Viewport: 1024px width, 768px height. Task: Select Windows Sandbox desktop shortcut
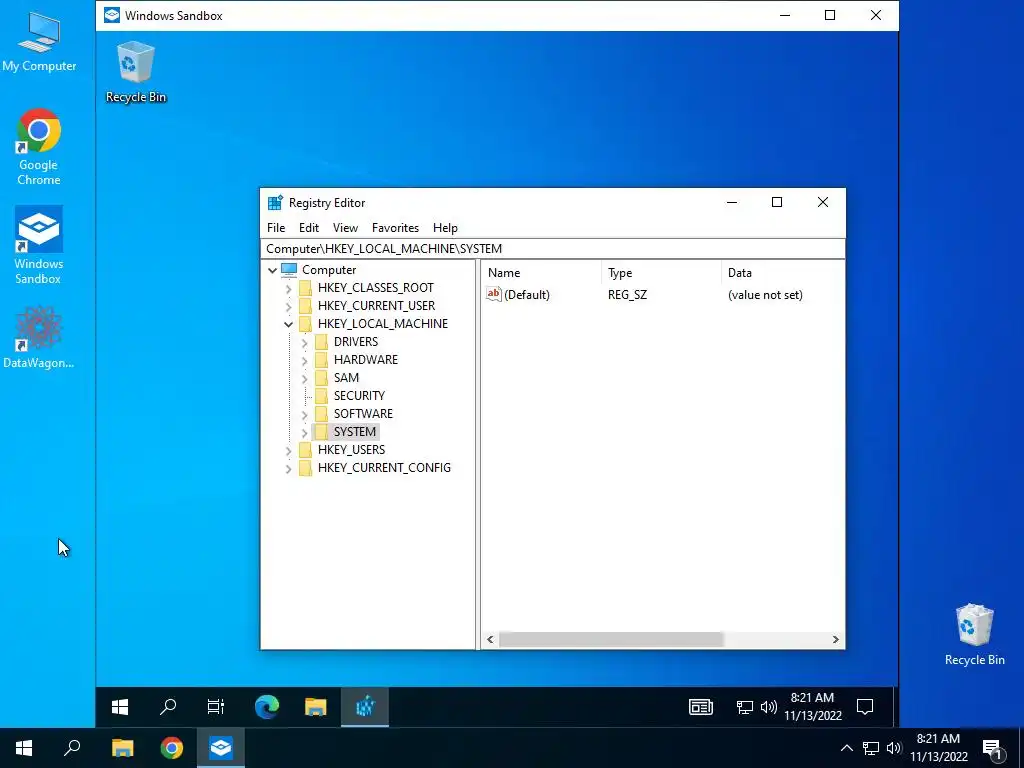39,246
